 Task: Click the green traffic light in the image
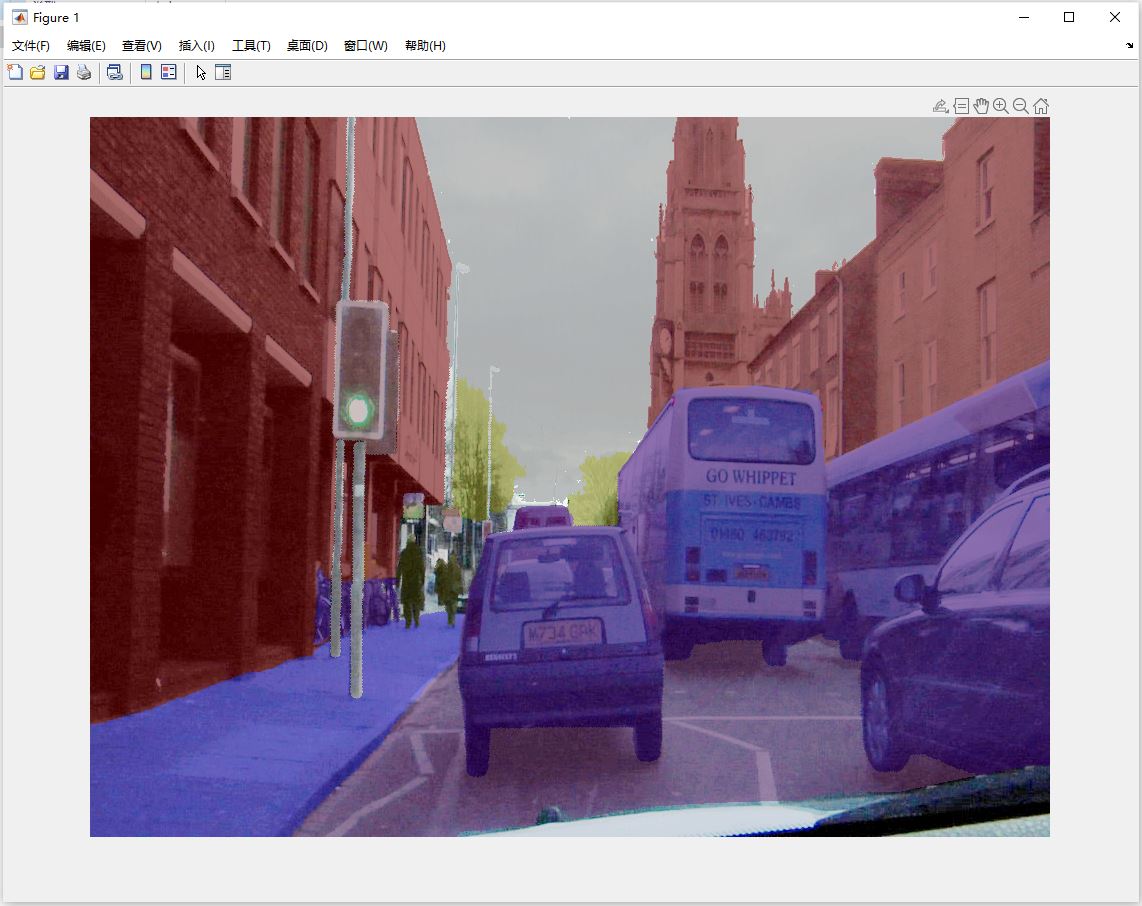pyautogui.click(x=358, y=411)
